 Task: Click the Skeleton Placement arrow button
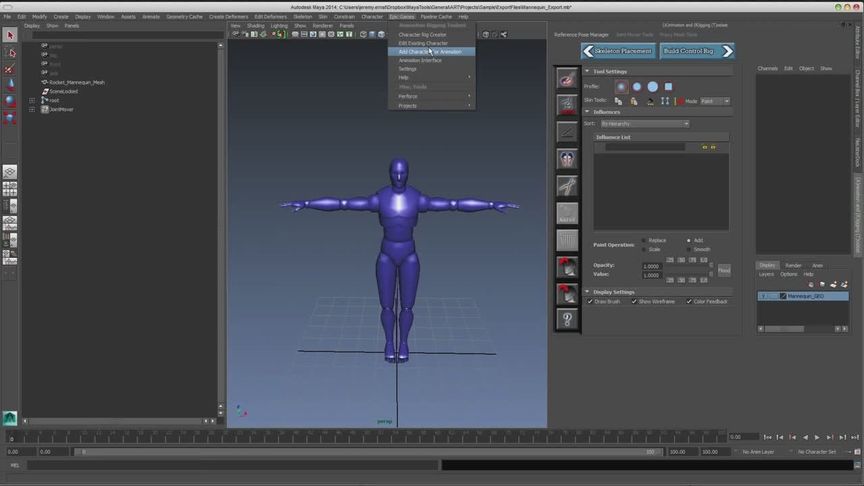coord(617,51)
